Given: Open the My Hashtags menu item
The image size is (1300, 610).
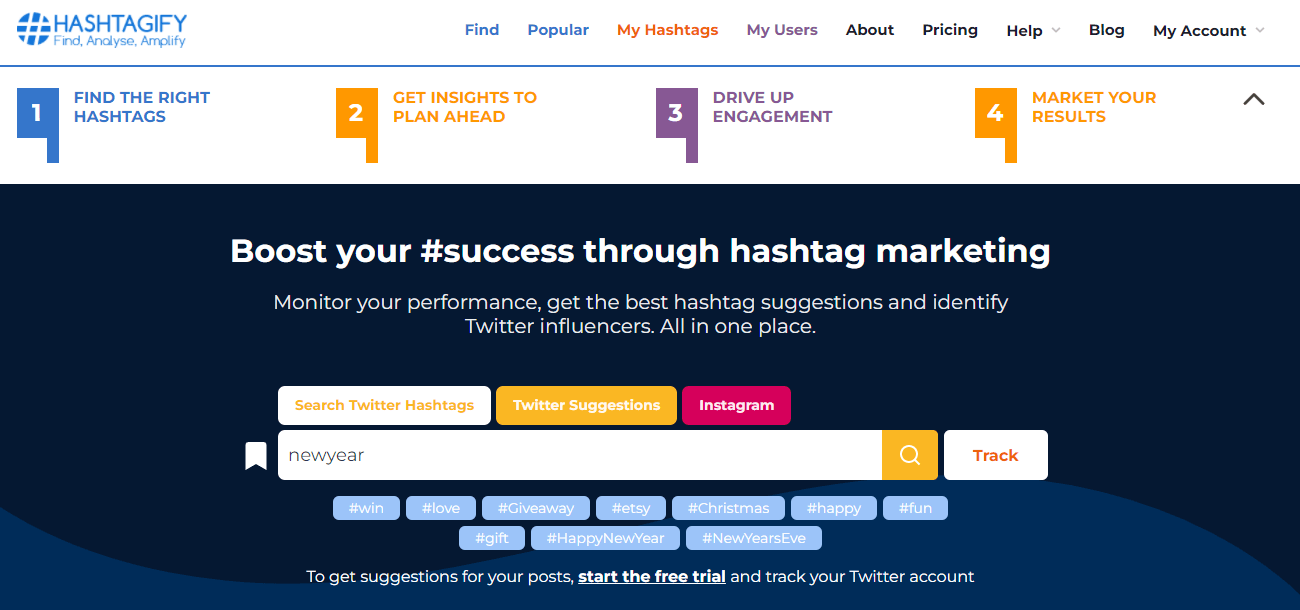Looking at the screenshot, I should 667,30.
